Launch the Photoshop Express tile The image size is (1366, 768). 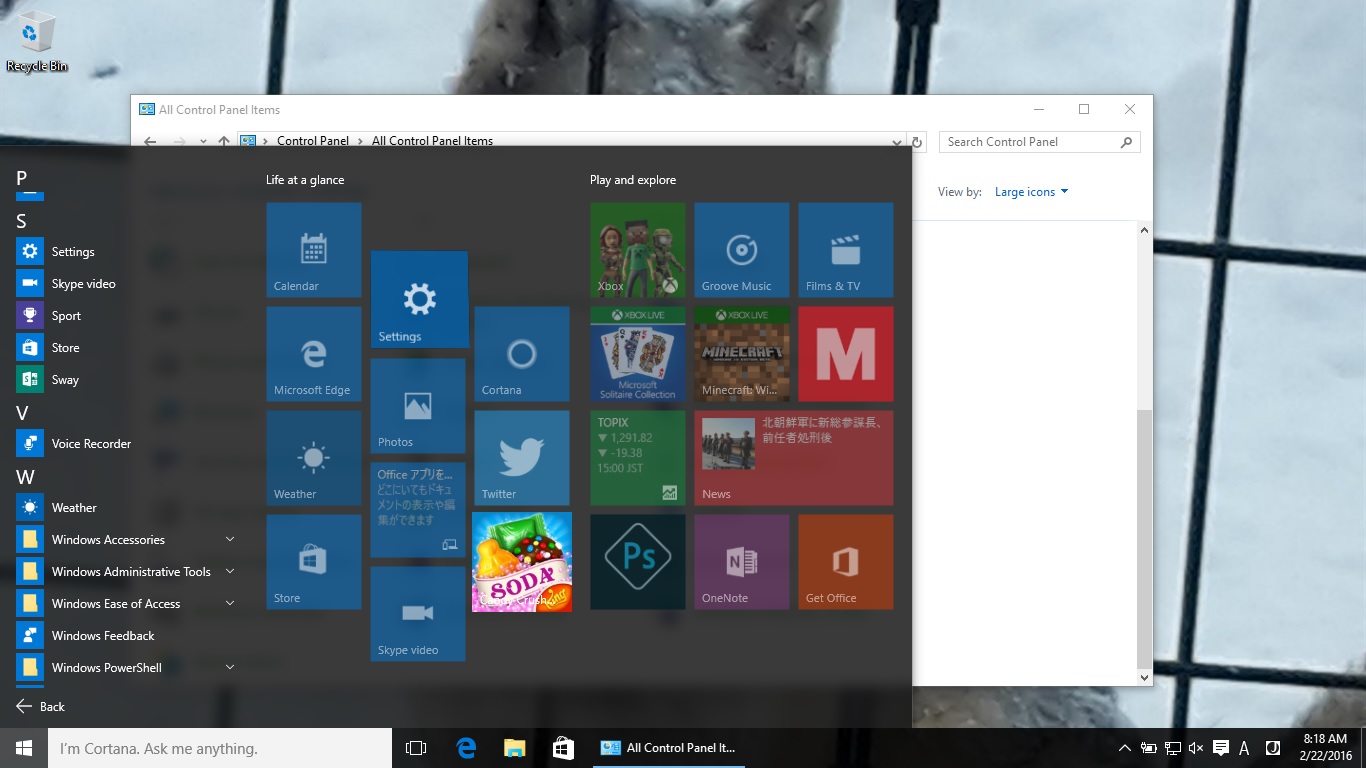638,562
